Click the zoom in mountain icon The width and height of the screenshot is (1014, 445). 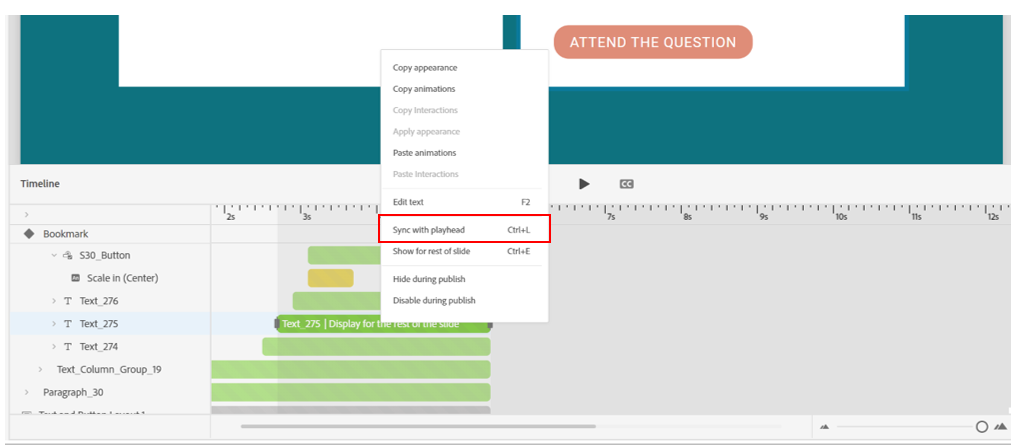coord(1000,427)
